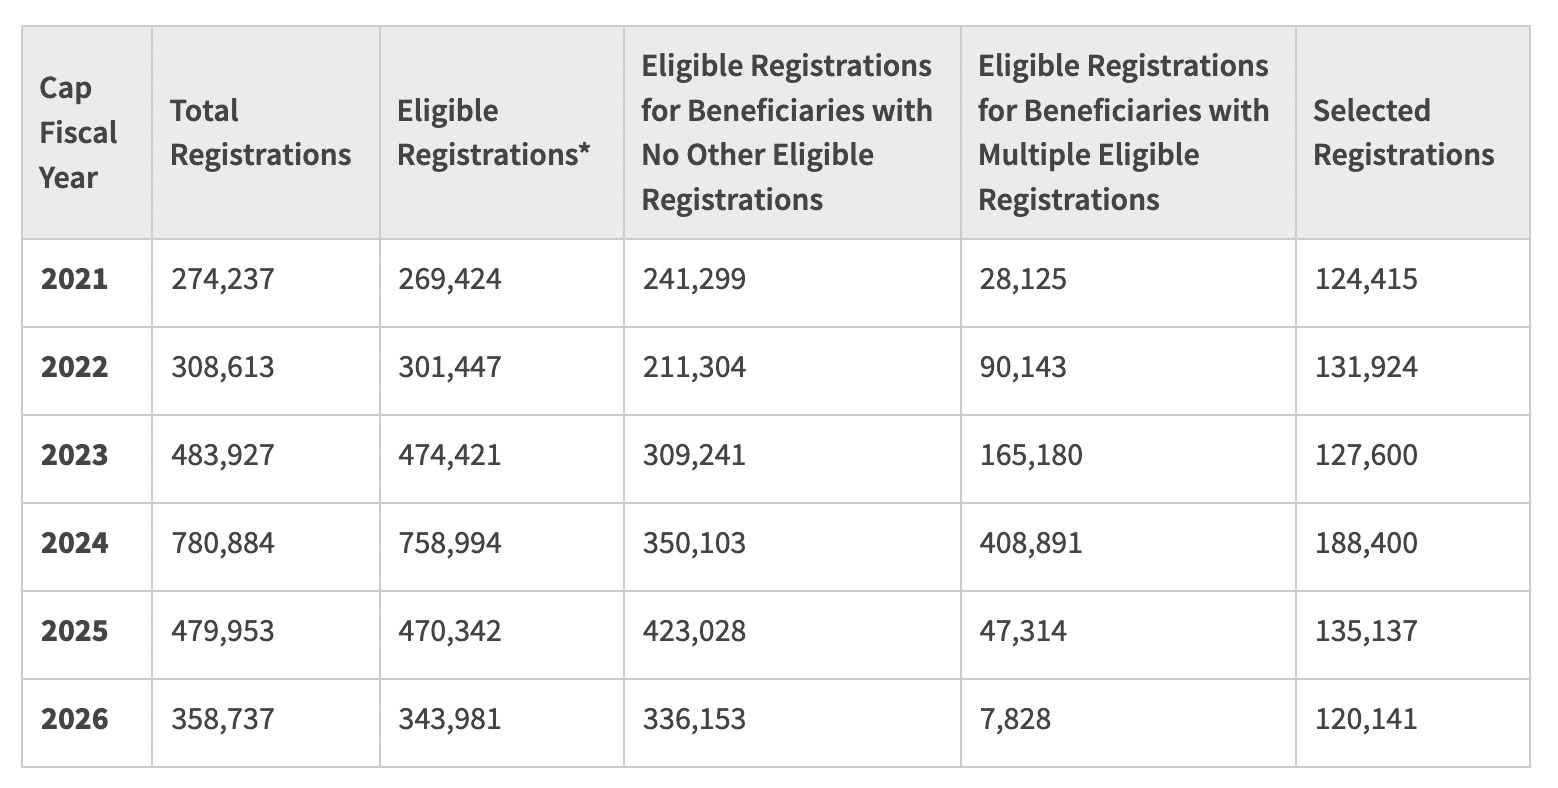The height and width of the screenshot is (788, 1558).
Task: Click the No Other Eligible Registrations header
Action: click(786, 133)
